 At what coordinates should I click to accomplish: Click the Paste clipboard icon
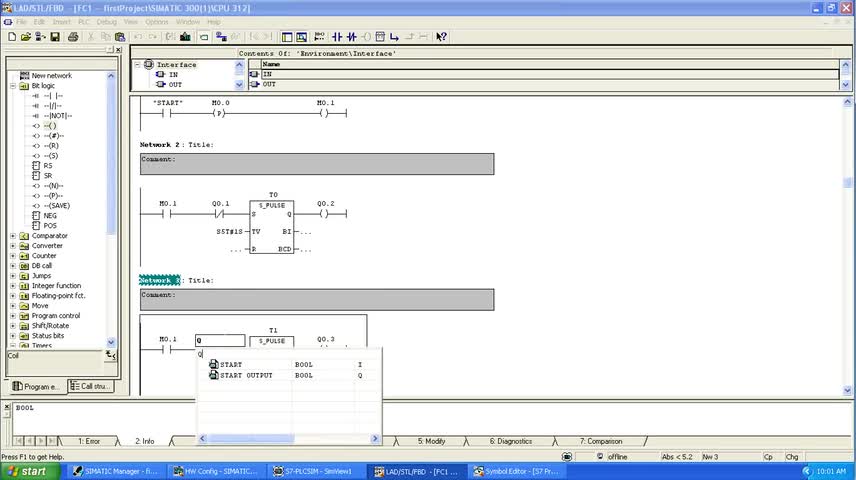120,37
